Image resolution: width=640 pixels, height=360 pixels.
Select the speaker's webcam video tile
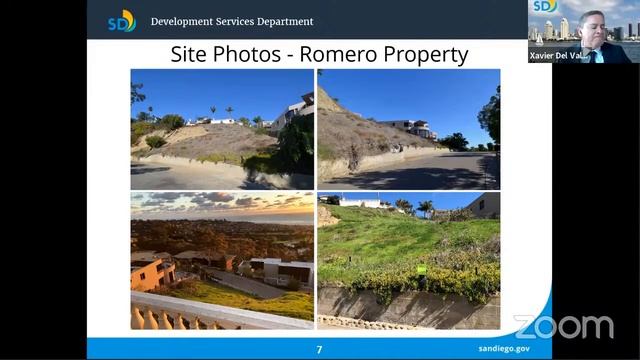(x=584, y=31)
